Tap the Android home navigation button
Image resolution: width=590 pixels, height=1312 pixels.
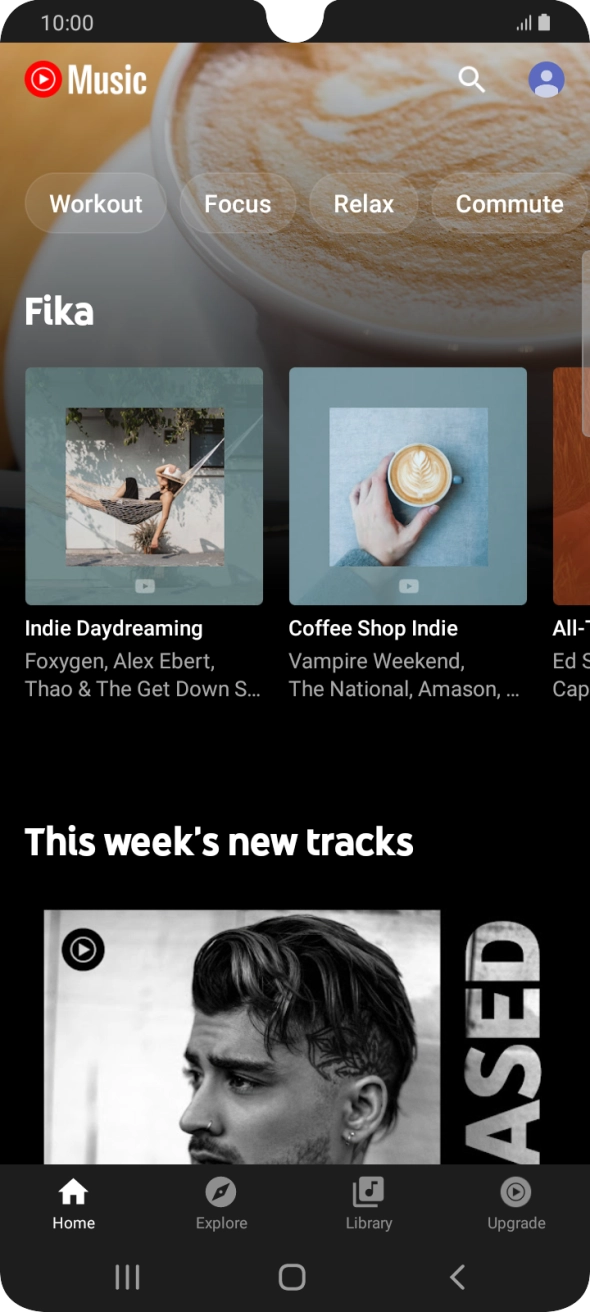(x=292, y=1276)
